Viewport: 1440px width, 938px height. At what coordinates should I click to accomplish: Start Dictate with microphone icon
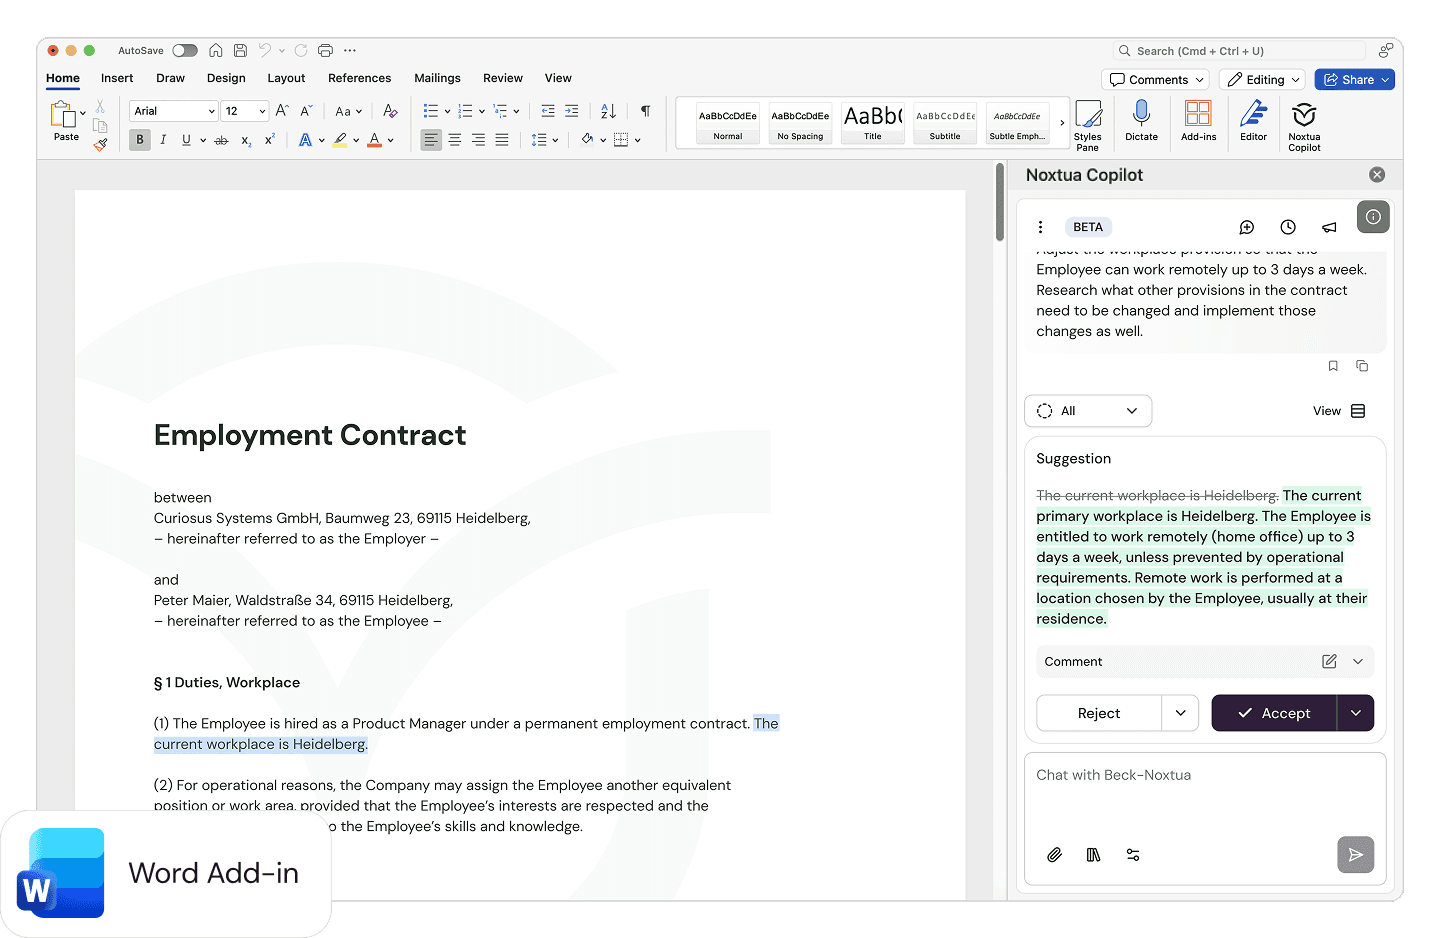(x=1141, y=121)
